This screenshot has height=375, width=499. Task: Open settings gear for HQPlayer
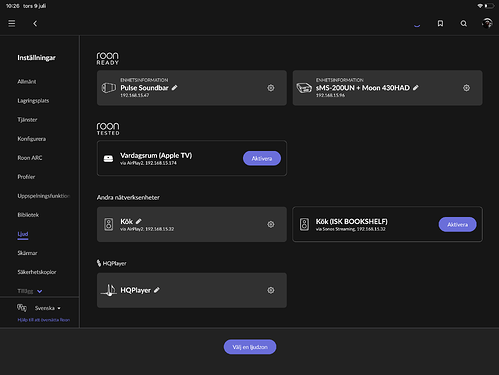(271, 290)
